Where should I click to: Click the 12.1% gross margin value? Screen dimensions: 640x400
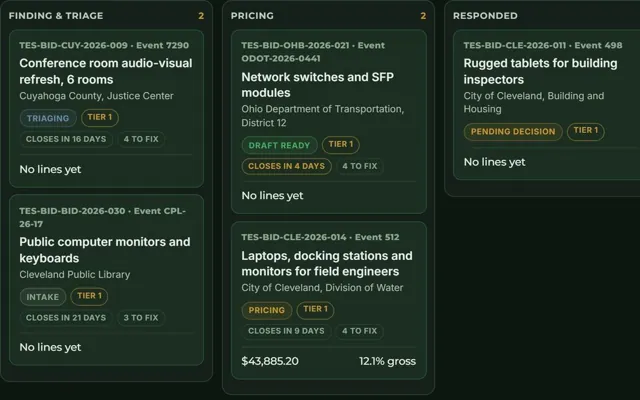click(387, 361)
